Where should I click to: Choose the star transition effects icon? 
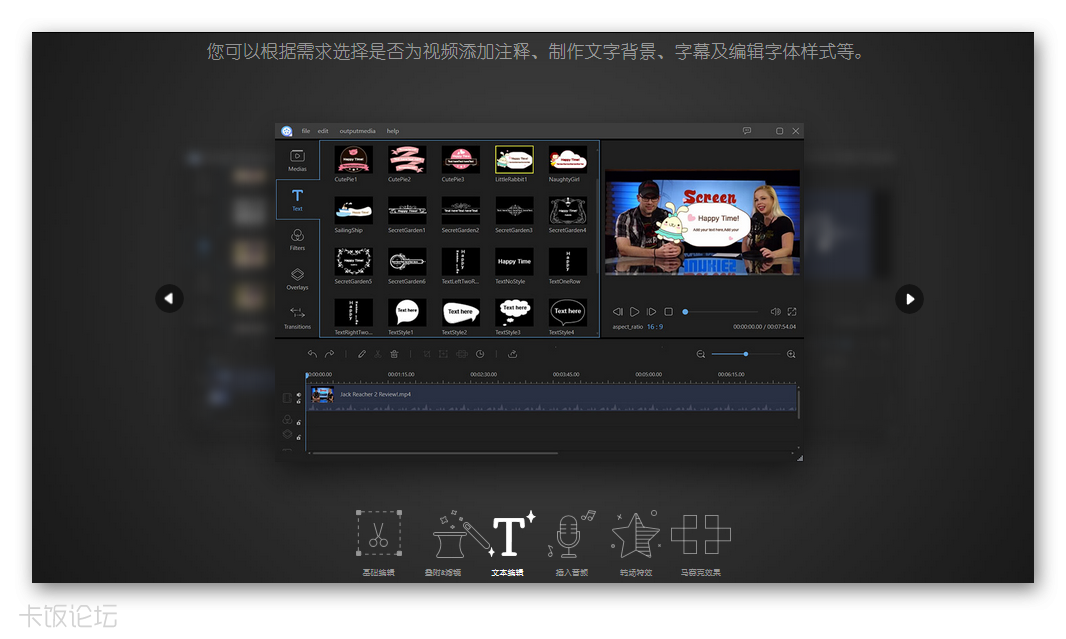tap(635, 535)
